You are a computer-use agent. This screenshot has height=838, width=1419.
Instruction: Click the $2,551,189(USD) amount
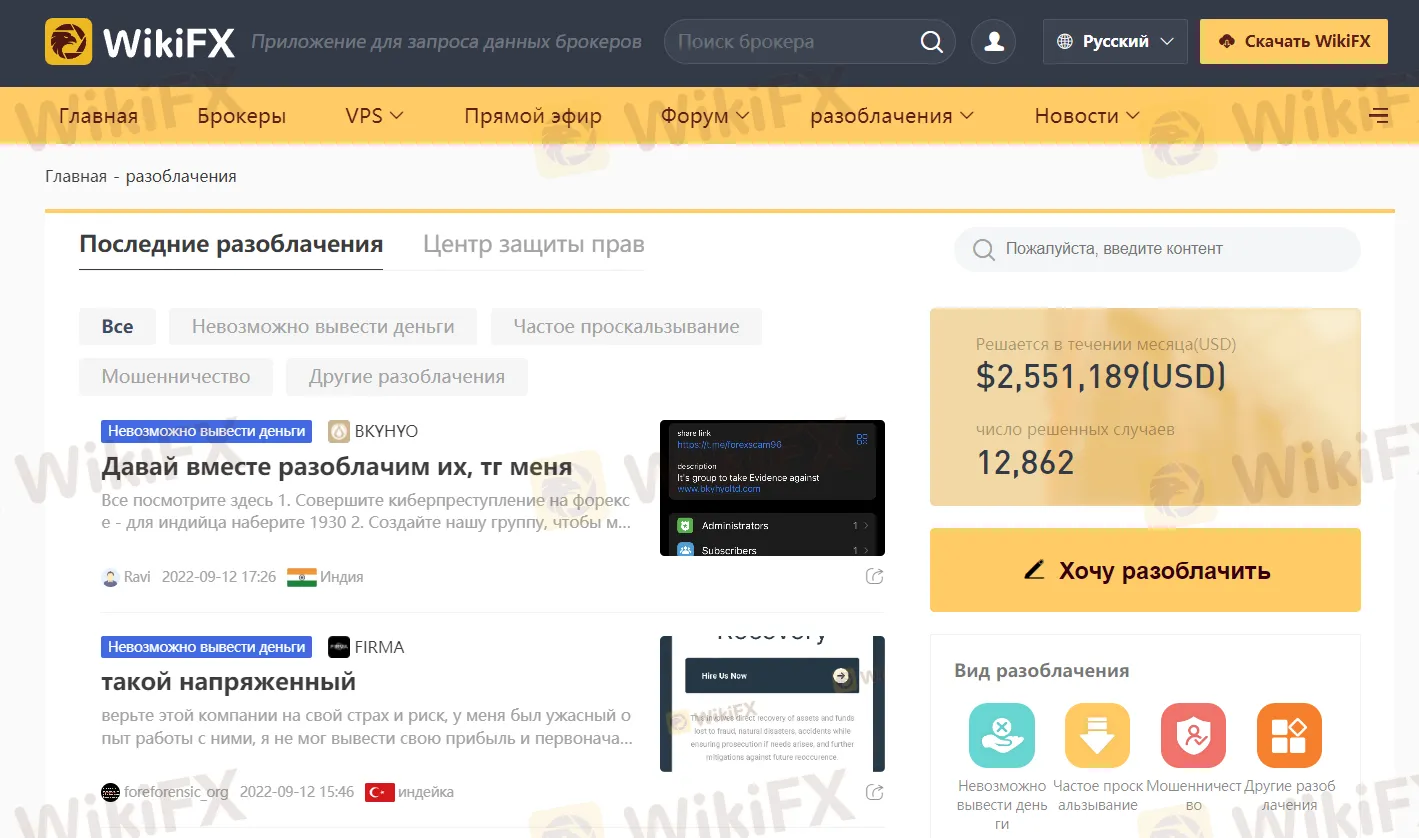[1101, 376]
